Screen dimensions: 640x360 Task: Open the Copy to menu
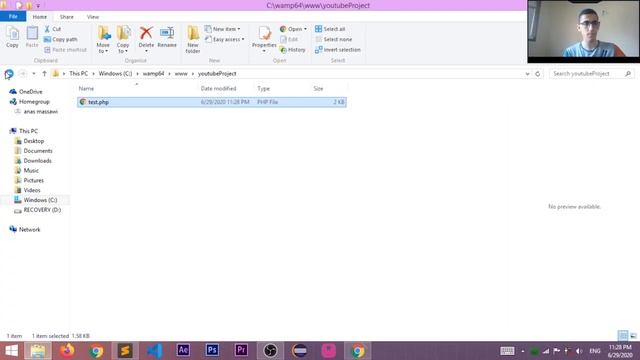[x=123, y=39]
